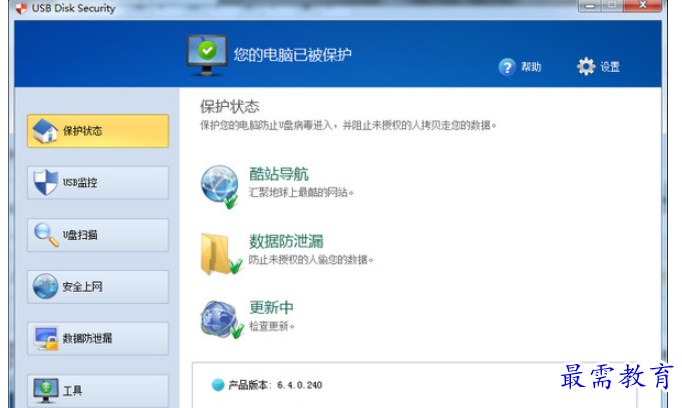The width and height of the screenshot is (682, 408).
Task: Open the USB监控 sidebar tab
Action: (x=98, y=183)
